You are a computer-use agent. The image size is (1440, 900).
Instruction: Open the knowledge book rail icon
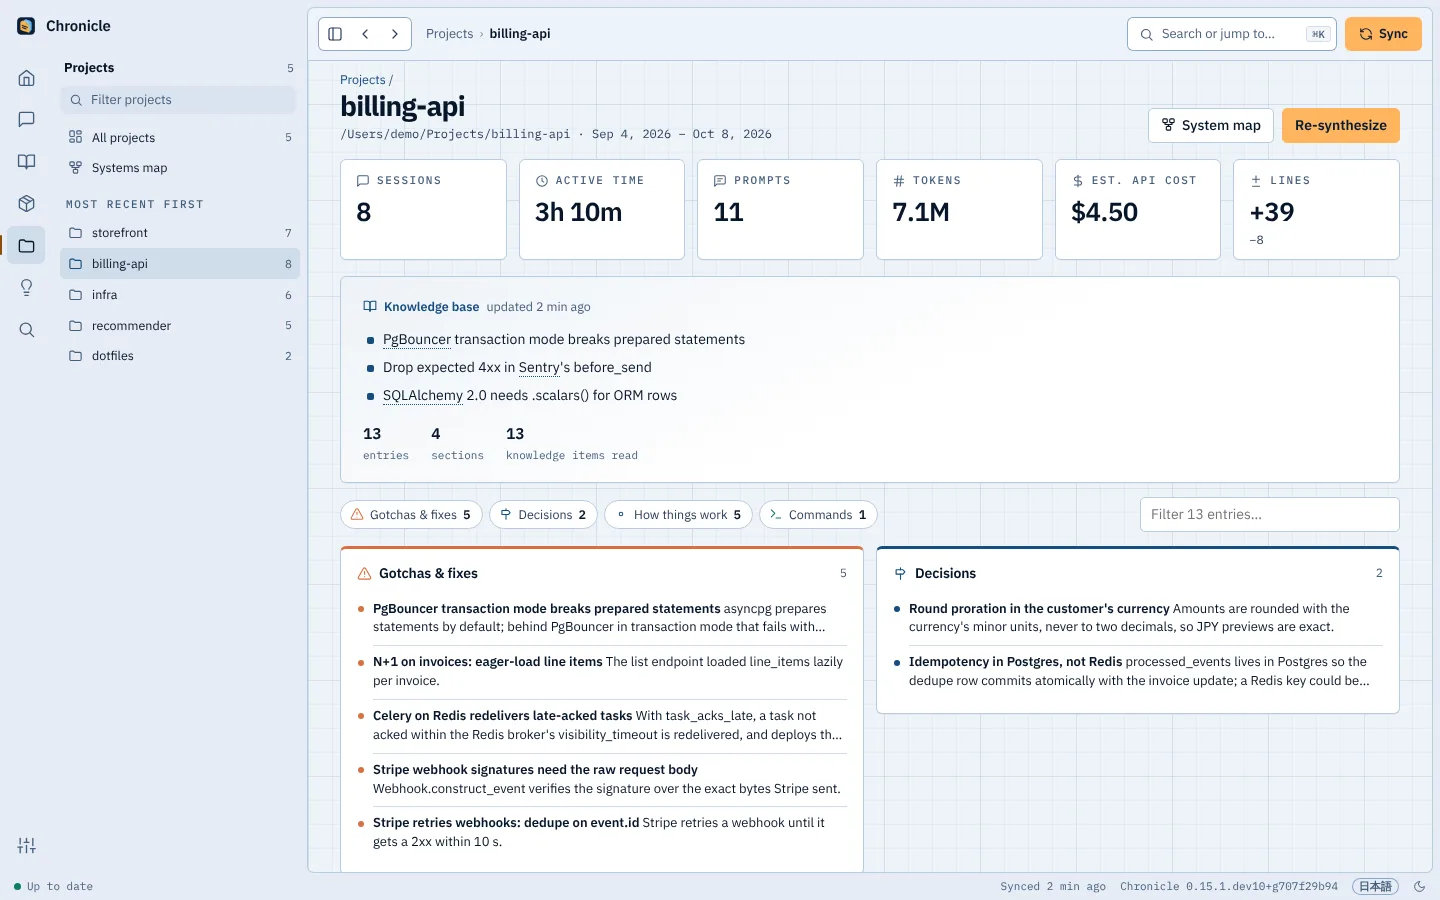27,162
